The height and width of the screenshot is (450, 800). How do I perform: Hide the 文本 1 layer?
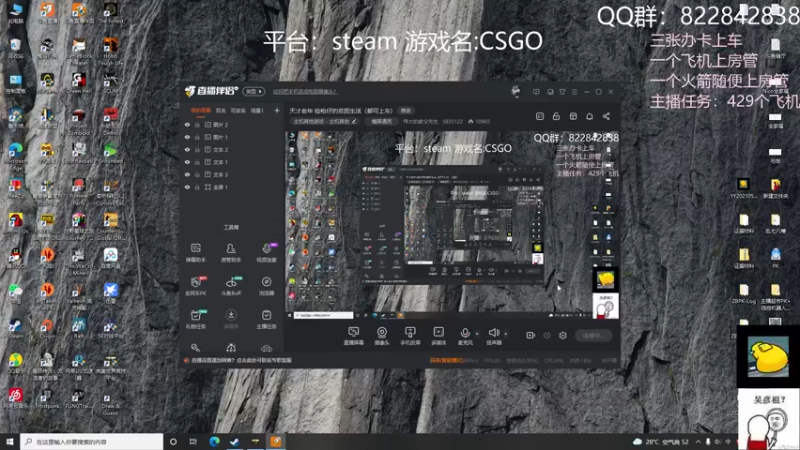pyautogui.click(x=187, y=162)
